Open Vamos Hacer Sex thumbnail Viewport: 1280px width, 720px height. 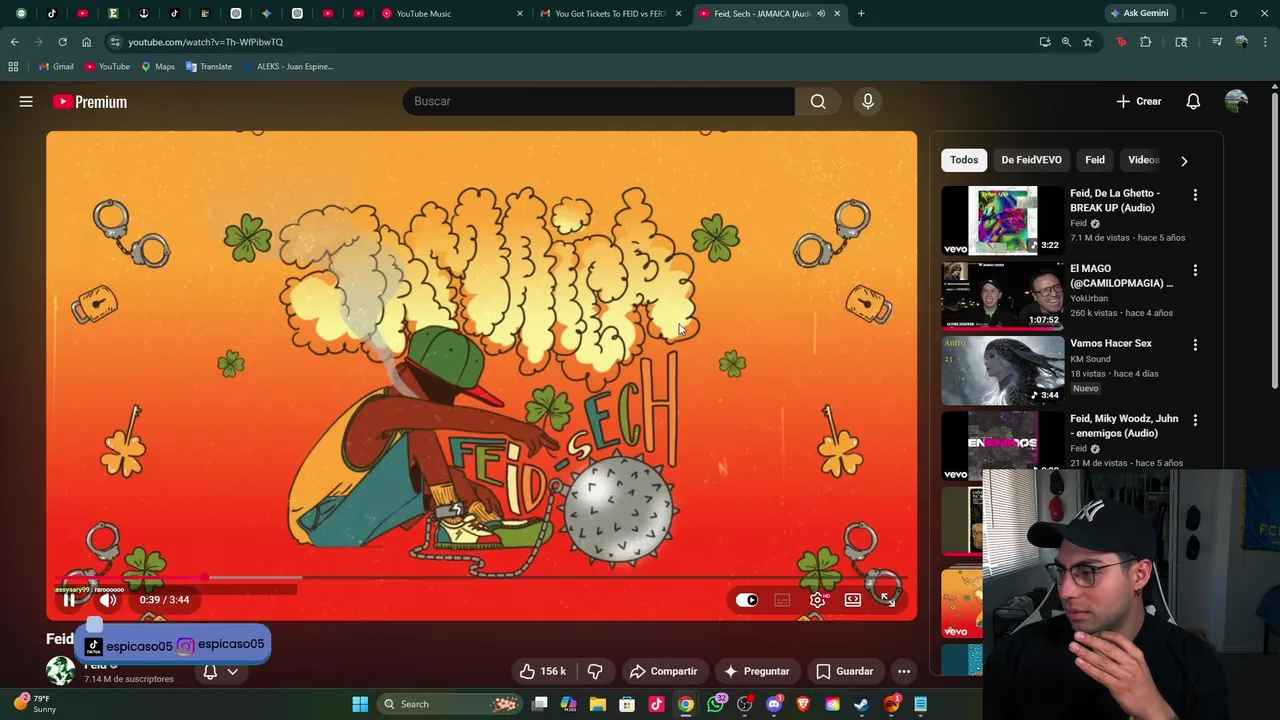click(1002, 370)
